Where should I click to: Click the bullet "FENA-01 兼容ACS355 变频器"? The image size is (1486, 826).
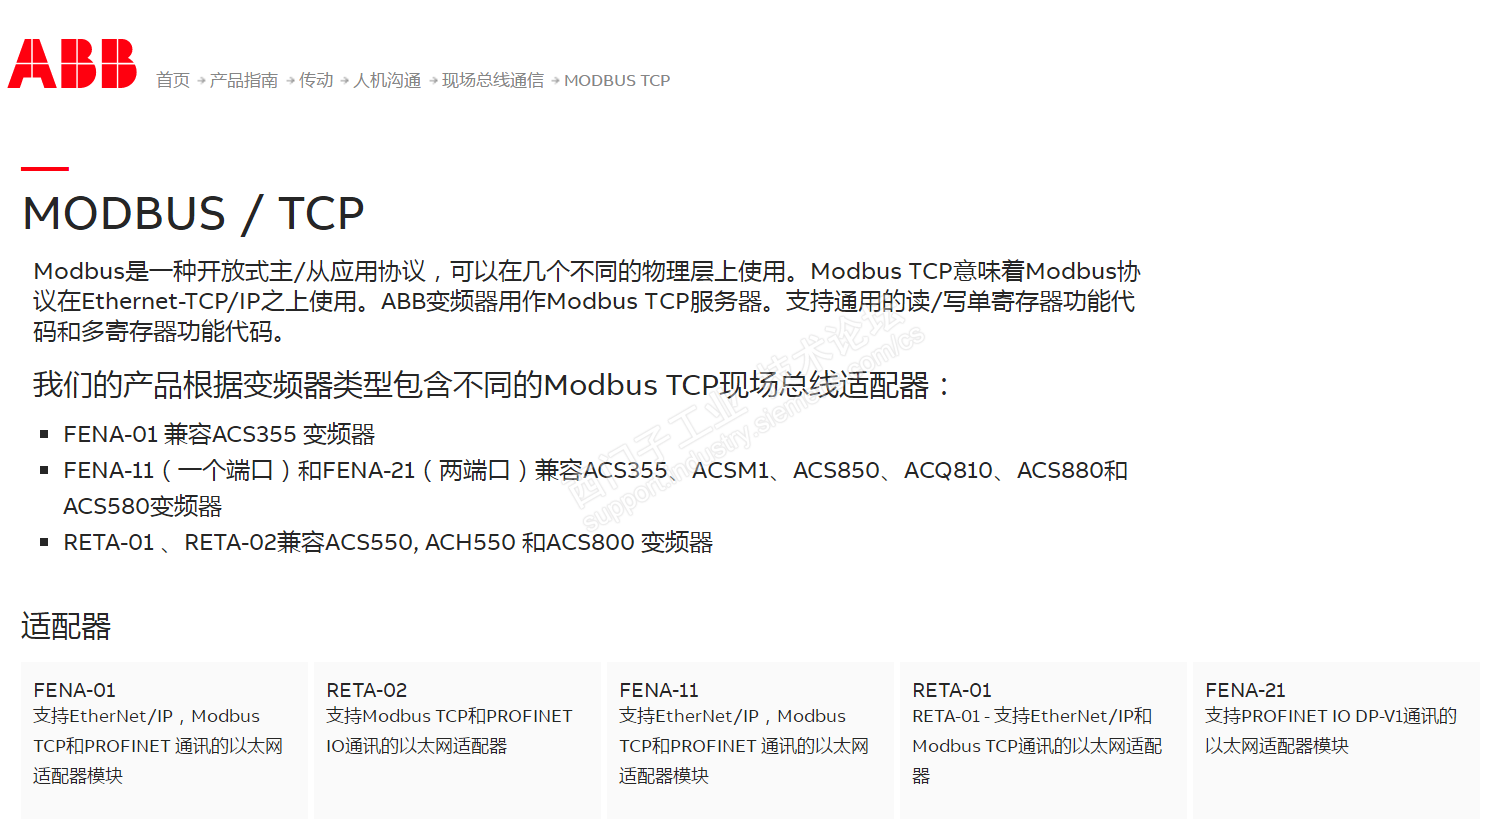[x=219, y=434]
